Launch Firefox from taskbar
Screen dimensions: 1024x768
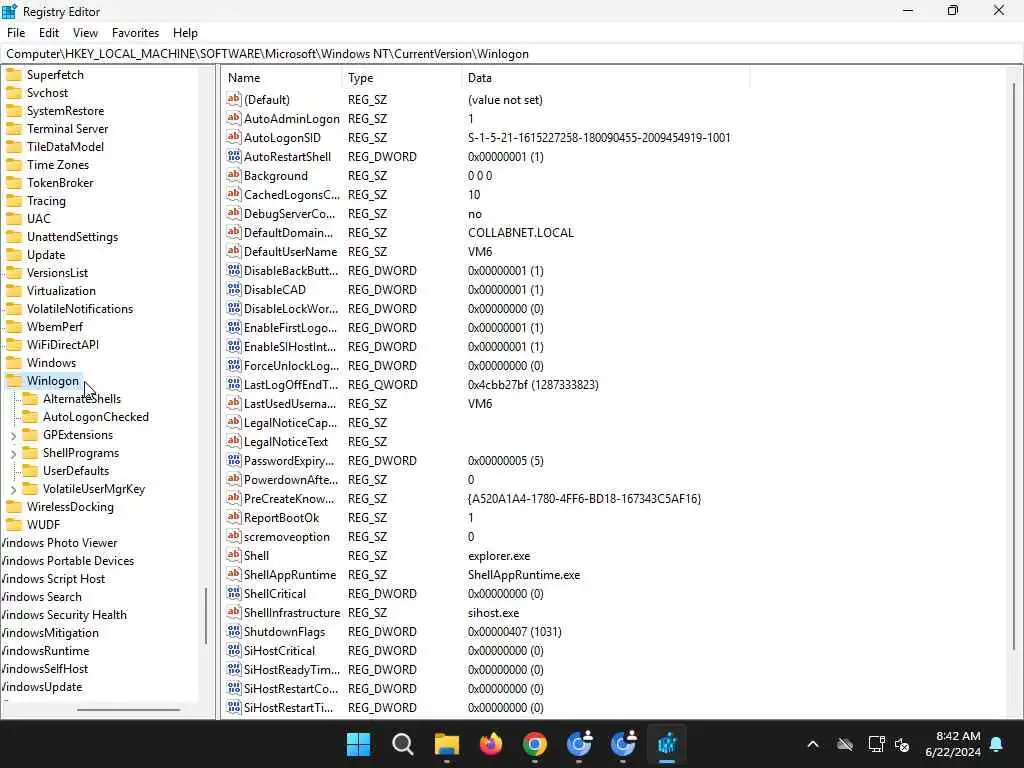point(490,744)
